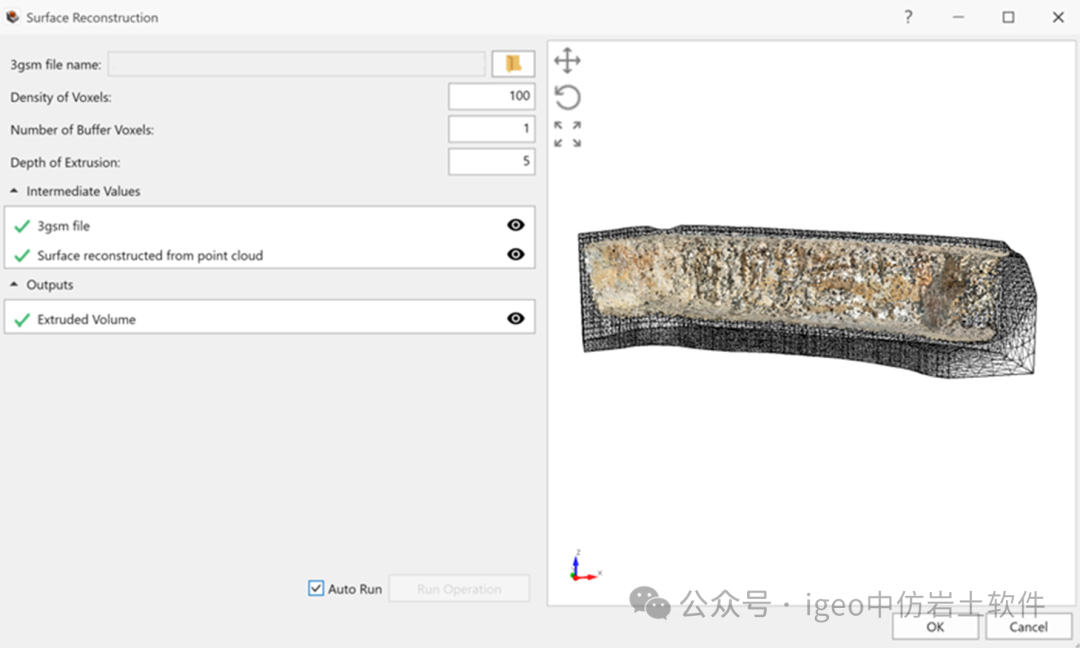Viewport: 1080px width, 648px height.
Task: Collapse the Outputs section
Action: click(x=15, y=285)
